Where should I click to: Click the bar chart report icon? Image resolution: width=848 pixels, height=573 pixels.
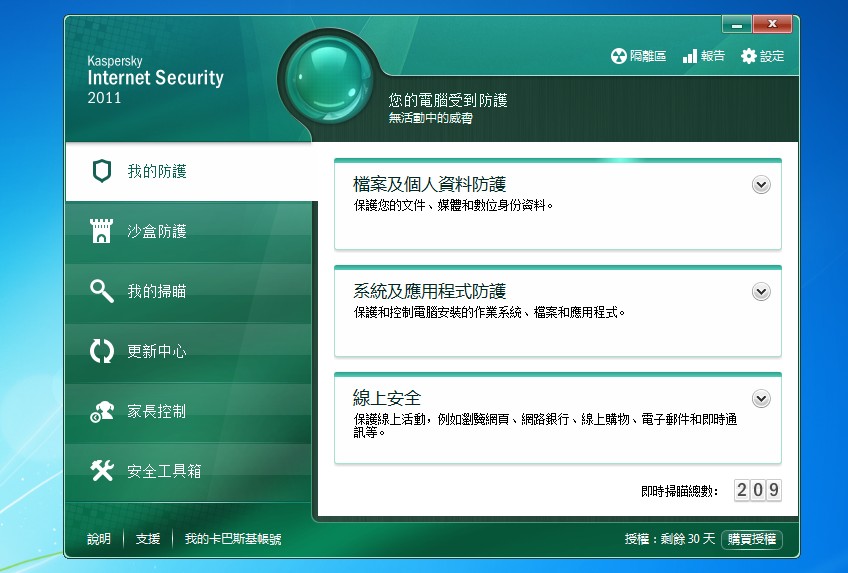690,56
